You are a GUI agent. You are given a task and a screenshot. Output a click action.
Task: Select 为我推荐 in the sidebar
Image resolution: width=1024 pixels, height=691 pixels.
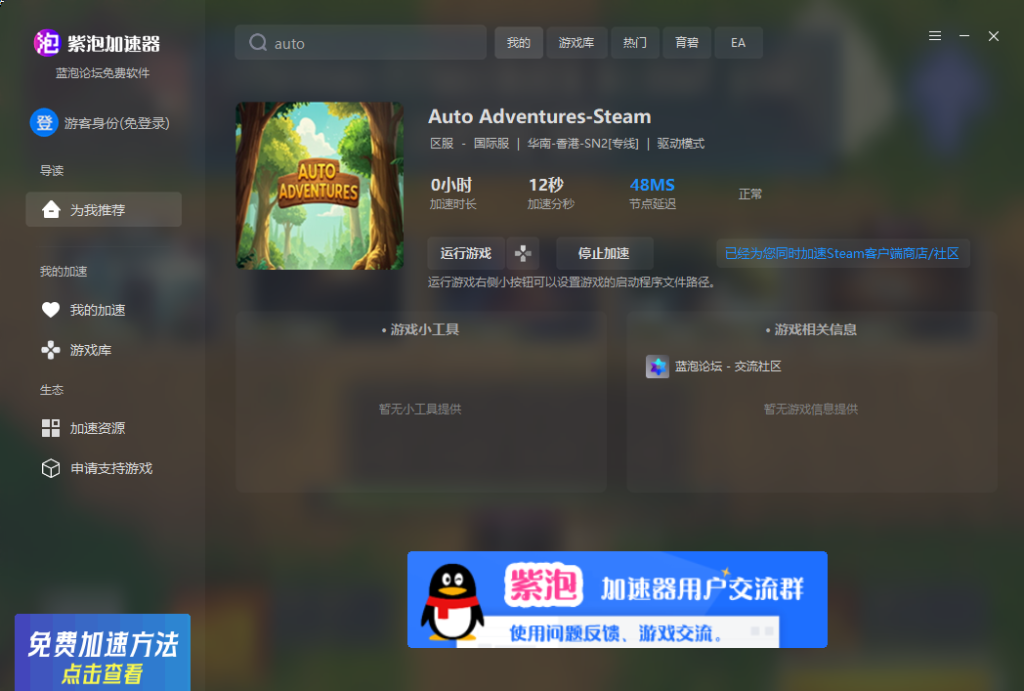tap(103, 210)
